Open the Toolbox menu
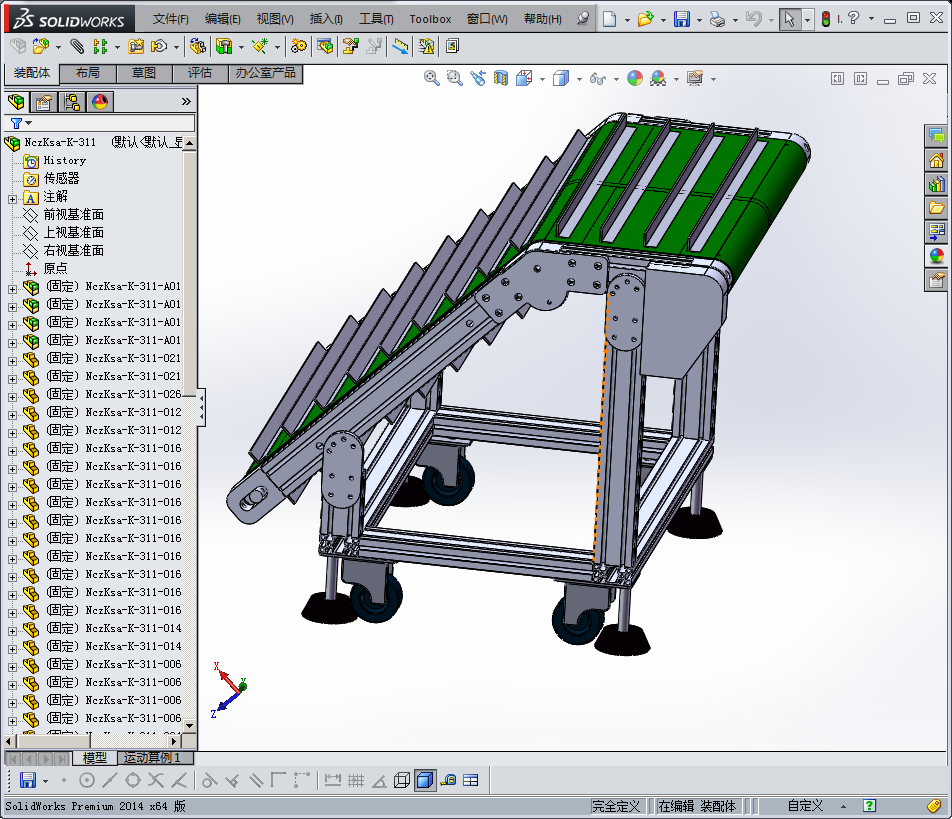This screenshot has height=819, width=952. [x=430, y=19]
